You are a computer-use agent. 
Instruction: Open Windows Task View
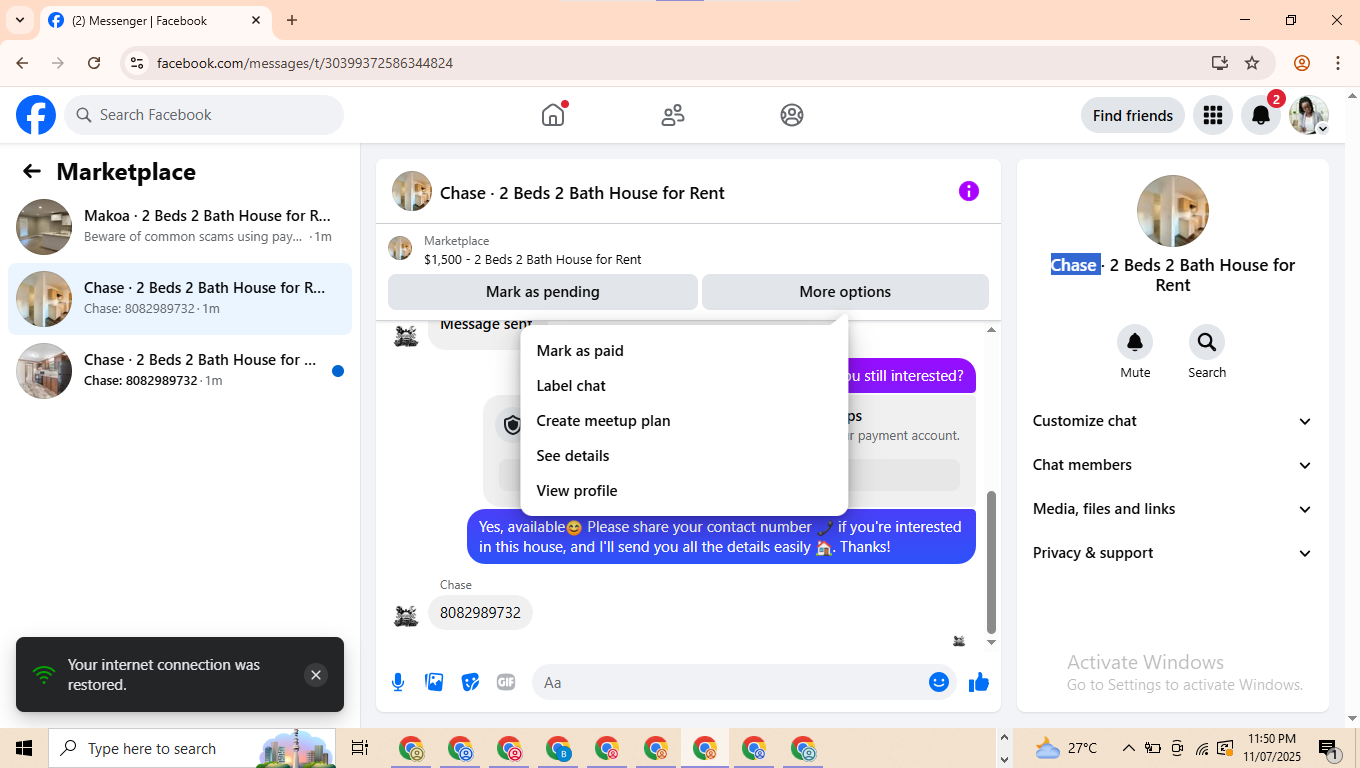[360, 748]
